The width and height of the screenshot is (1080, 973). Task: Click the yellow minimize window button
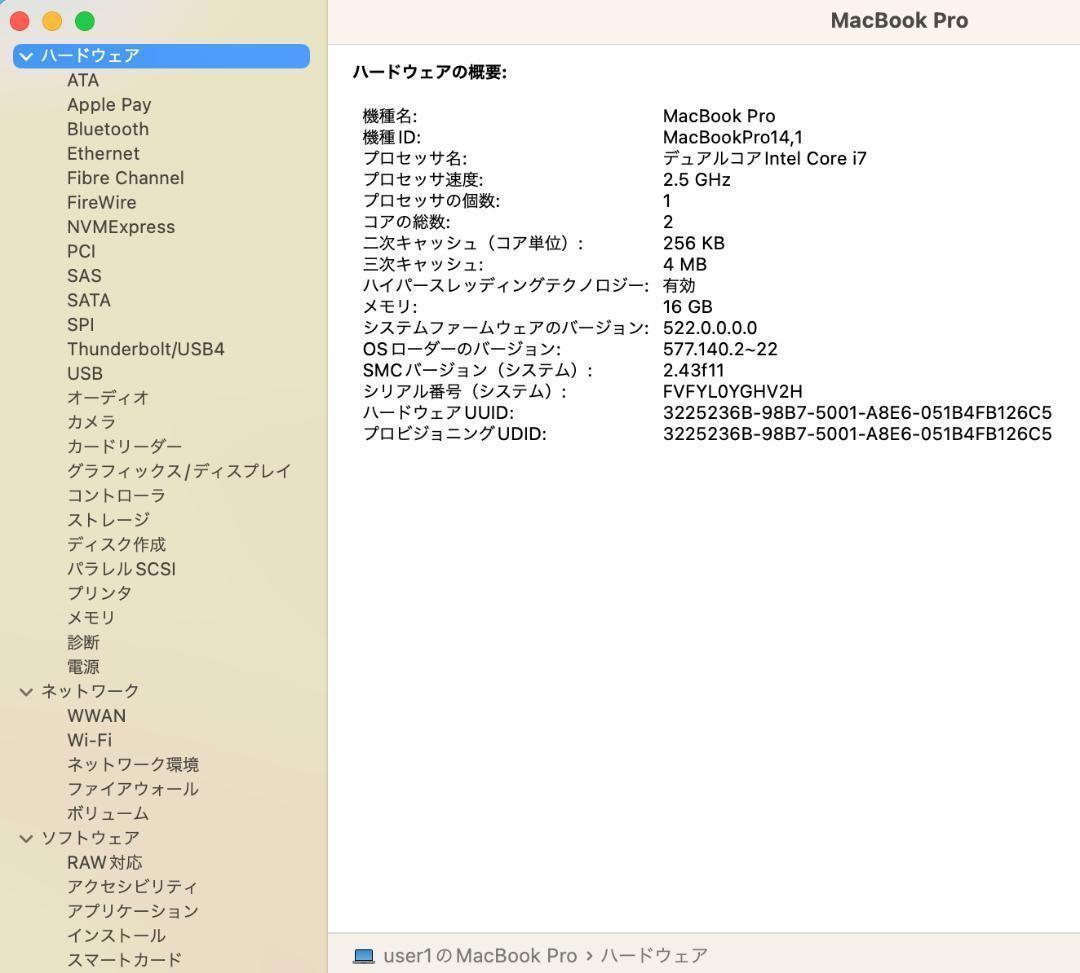[52, 21]
